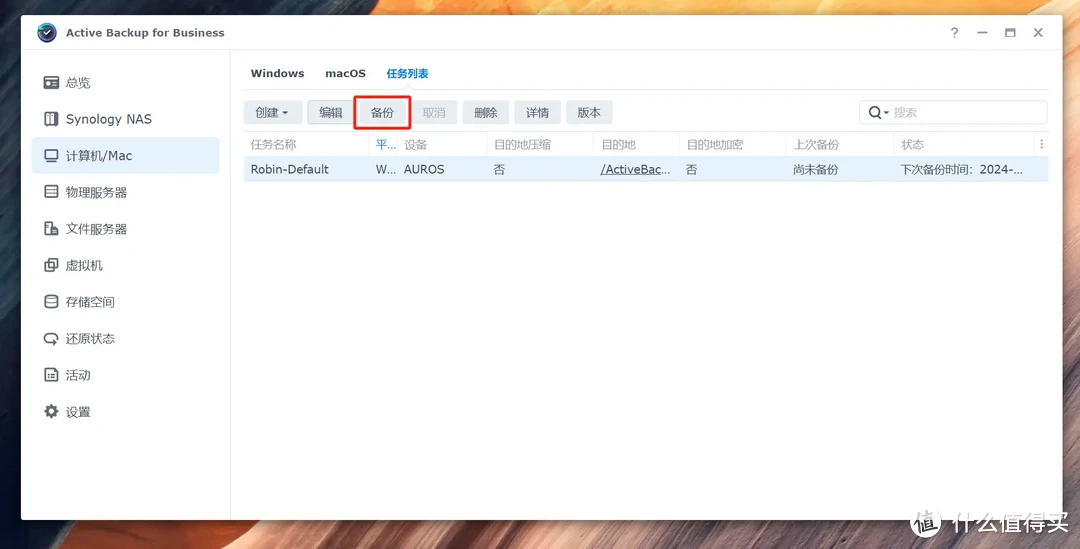The image size is (1080, 549).
Task: Open the help question mark icon
Action: 954,32
